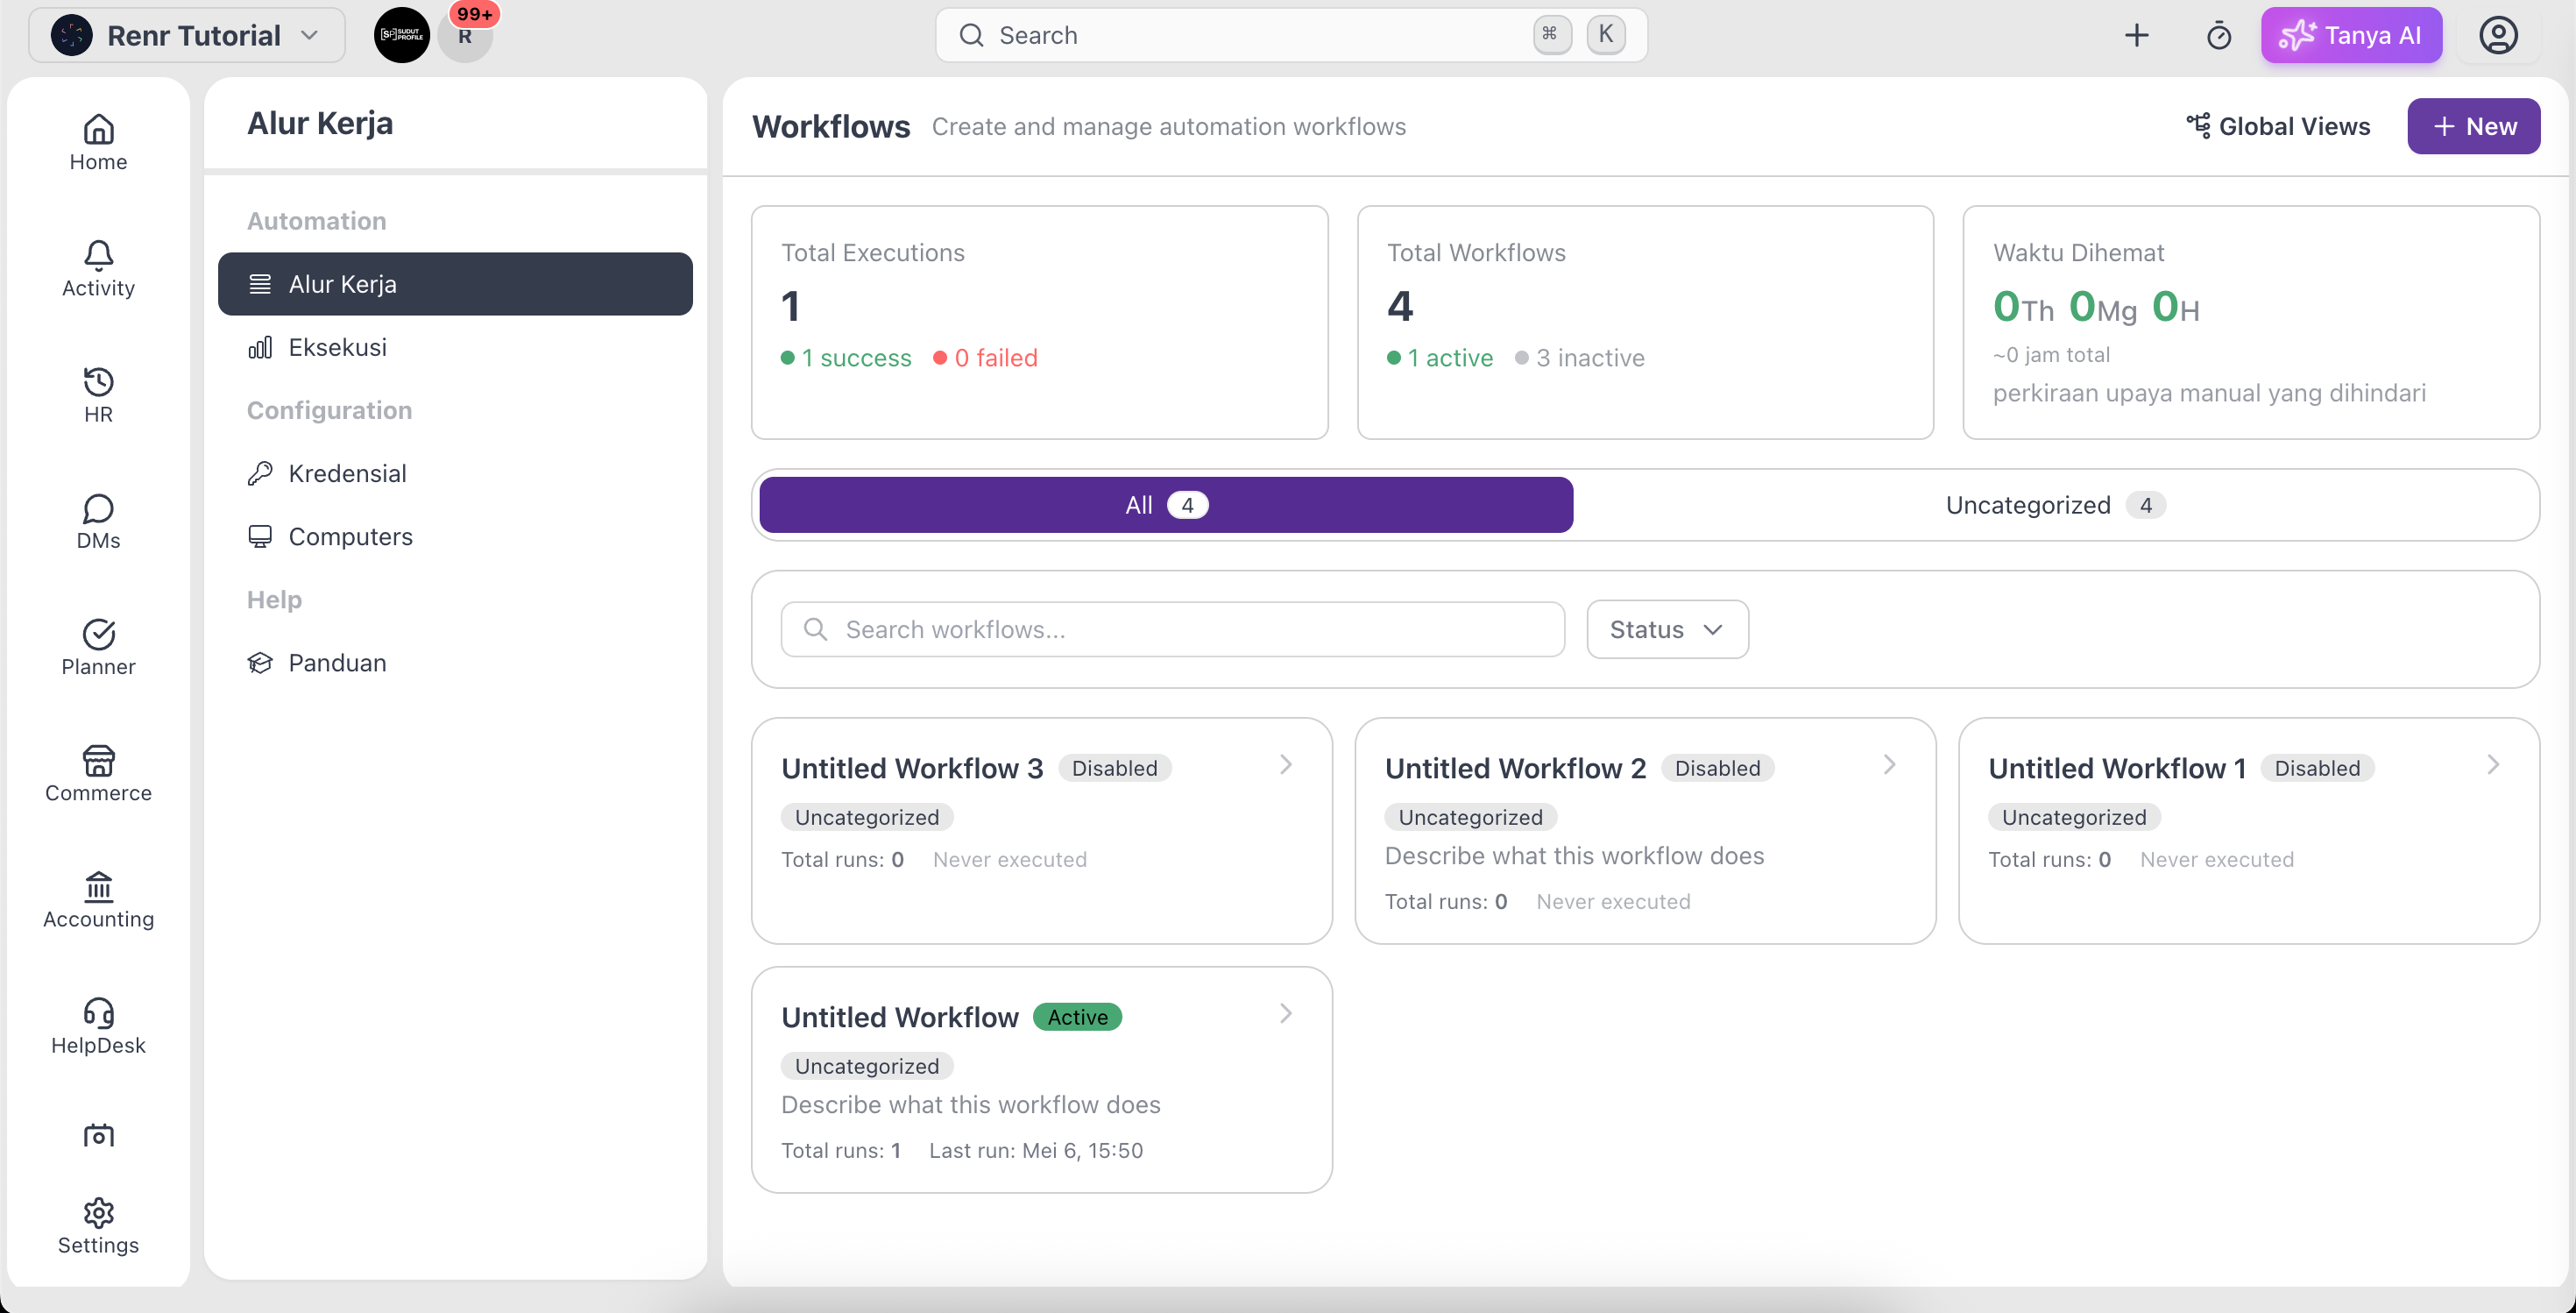This screenshot has height=1313, width=2576.
Task: Open Eksekusi in the sidebar
Action: pos(455,347)
